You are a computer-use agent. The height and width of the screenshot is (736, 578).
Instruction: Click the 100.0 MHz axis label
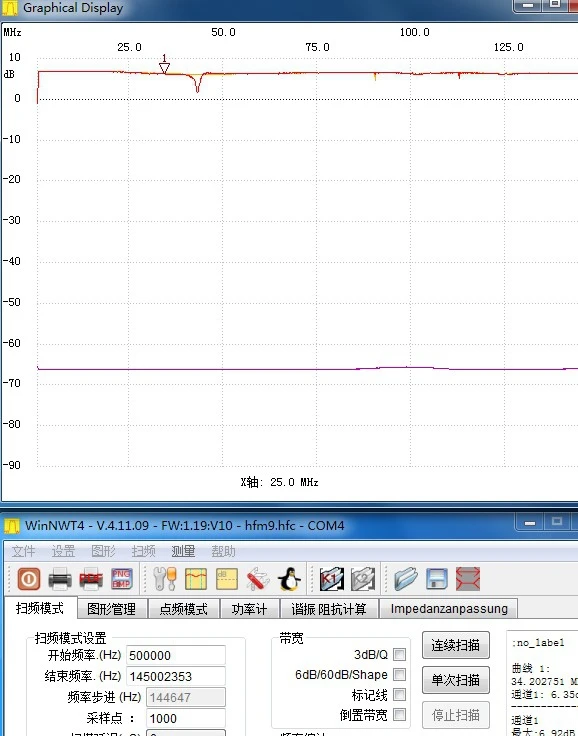(x=415, y=32)
